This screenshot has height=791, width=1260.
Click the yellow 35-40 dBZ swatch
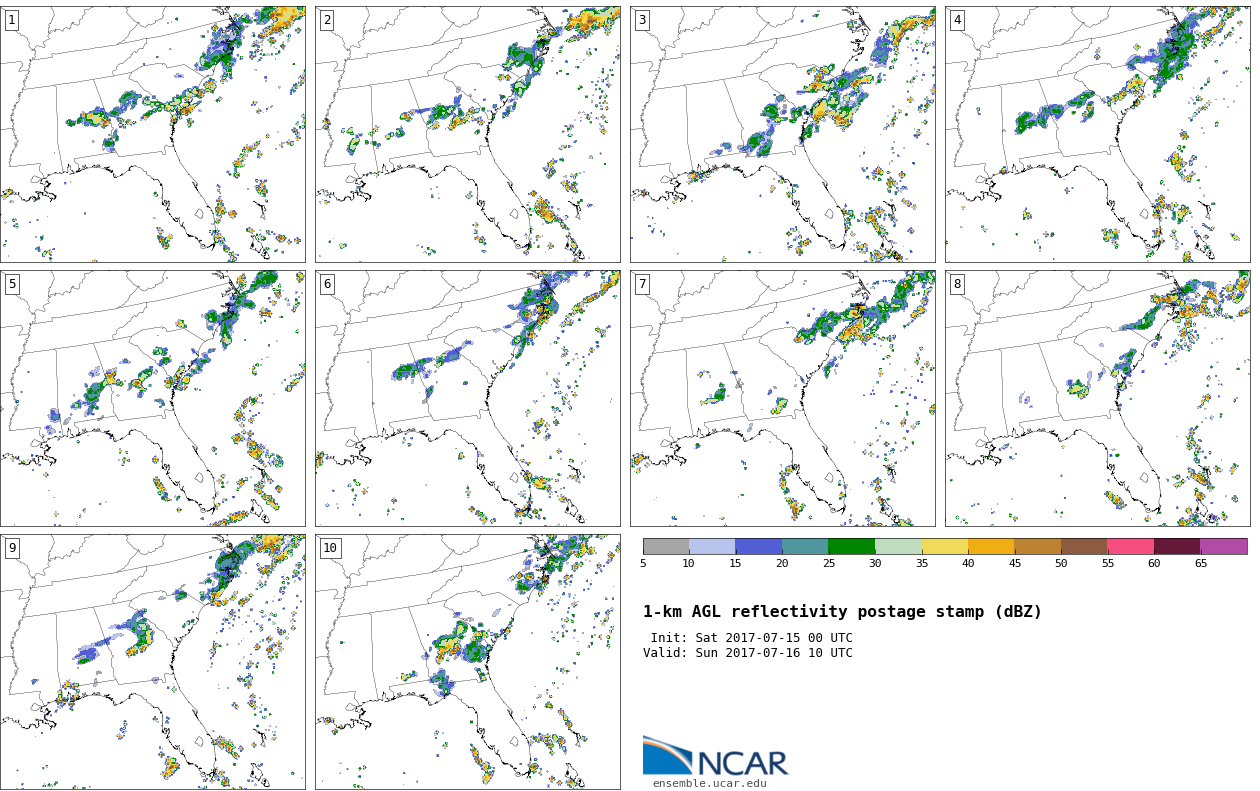945,546
